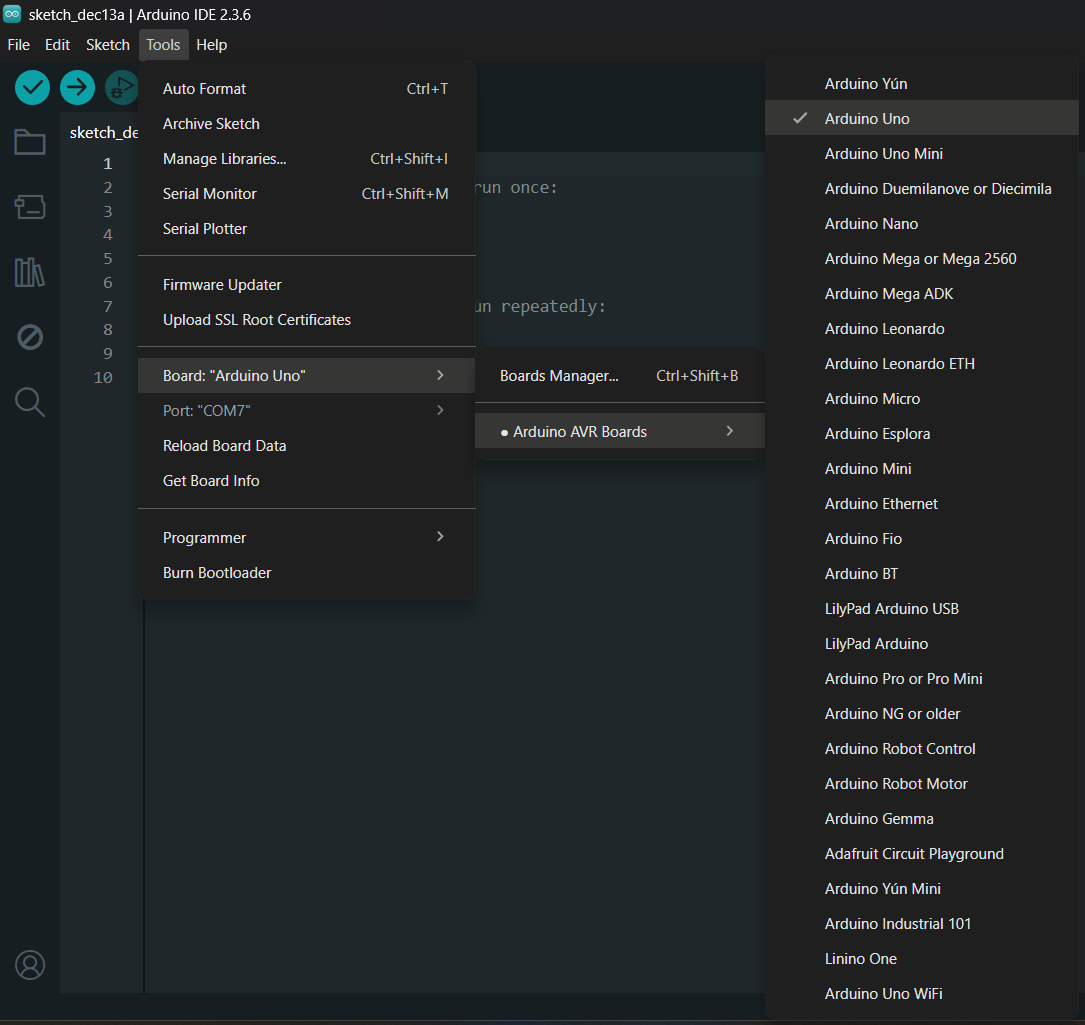Click the account profile icon at bottom-left
Image resolution: width=1085 pixels, height=1025 pixels.
point(30,965)
